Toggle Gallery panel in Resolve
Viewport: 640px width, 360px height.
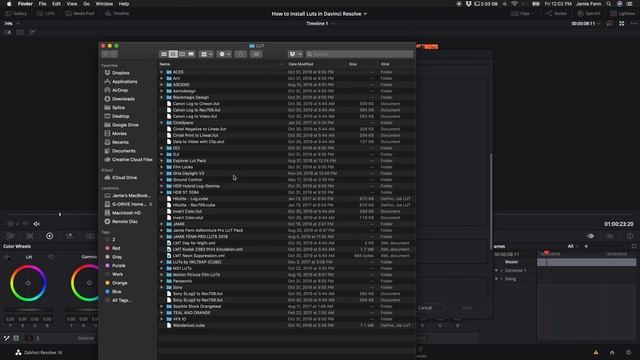pos(16,13)
